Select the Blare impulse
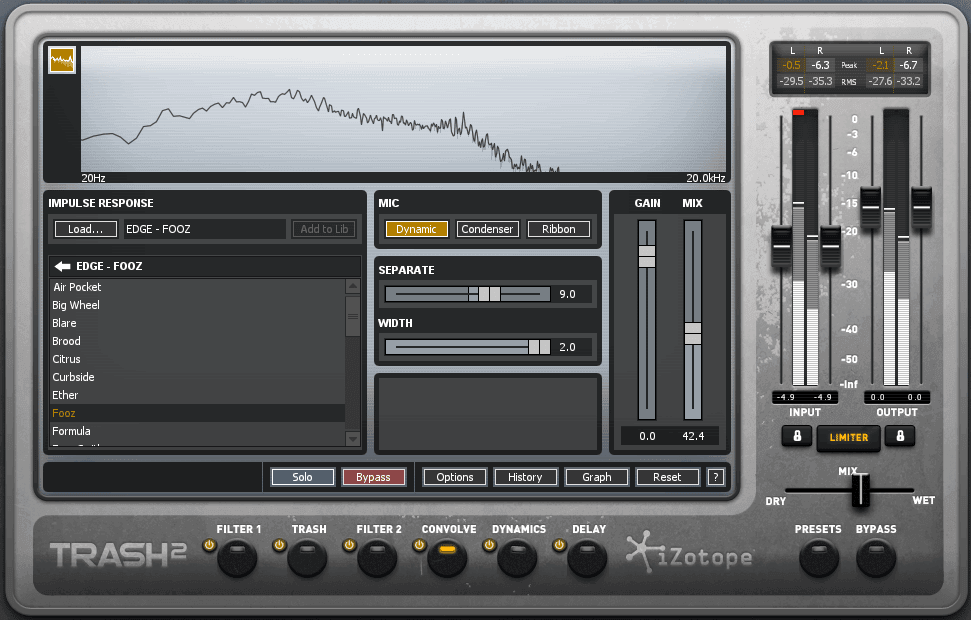This screenshot has height=620, width=971. point(197,323)
